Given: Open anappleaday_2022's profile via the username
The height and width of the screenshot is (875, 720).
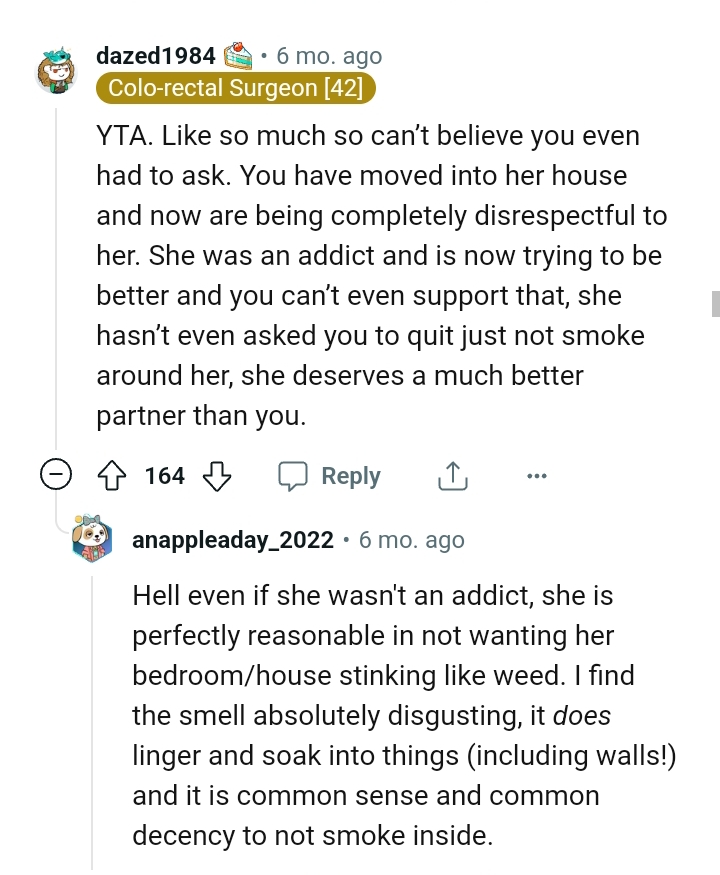Looking at the screenshot, I should coord(233,539).
